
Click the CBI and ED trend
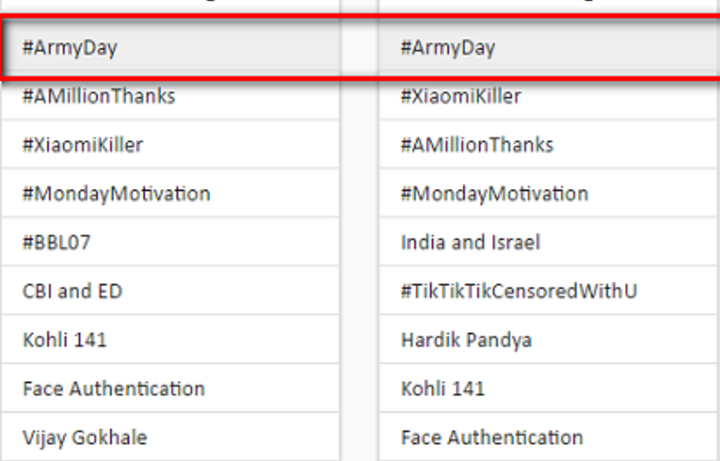click(72, 291)
